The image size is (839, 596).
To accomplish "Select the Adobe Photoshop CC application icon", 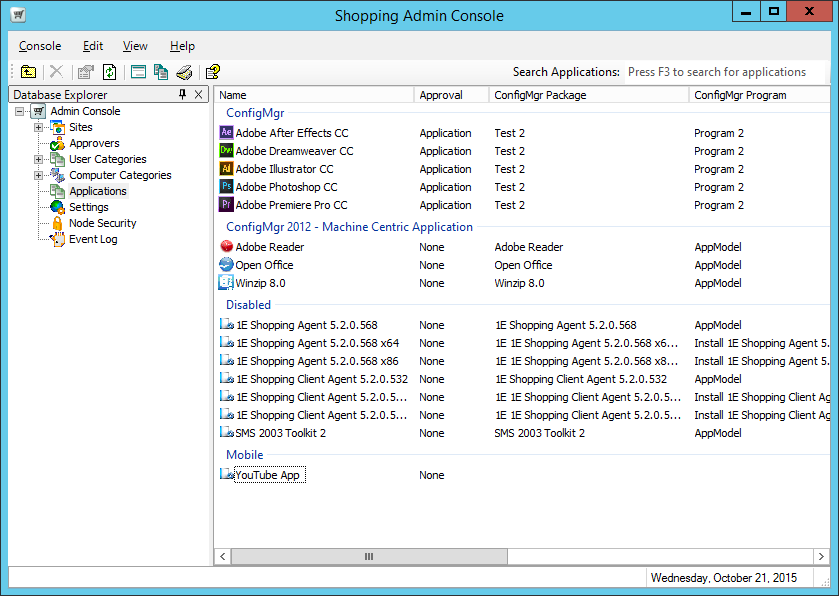I will point(226,187).
